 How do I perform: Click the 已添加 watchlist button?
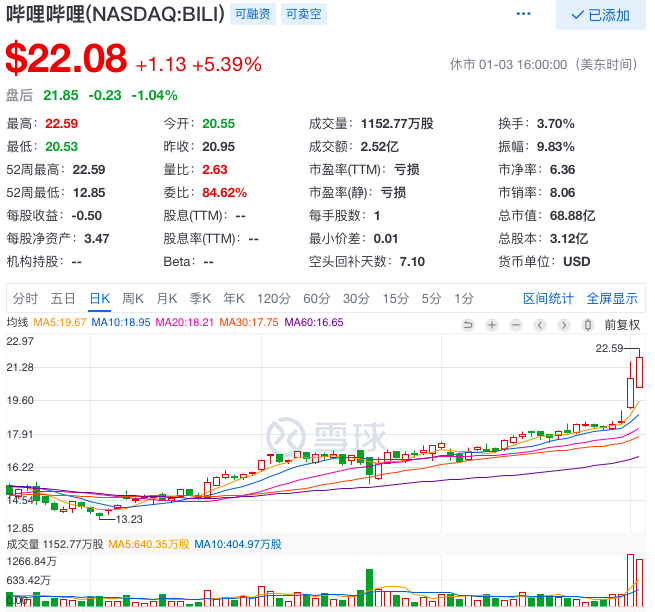(600, 15)
